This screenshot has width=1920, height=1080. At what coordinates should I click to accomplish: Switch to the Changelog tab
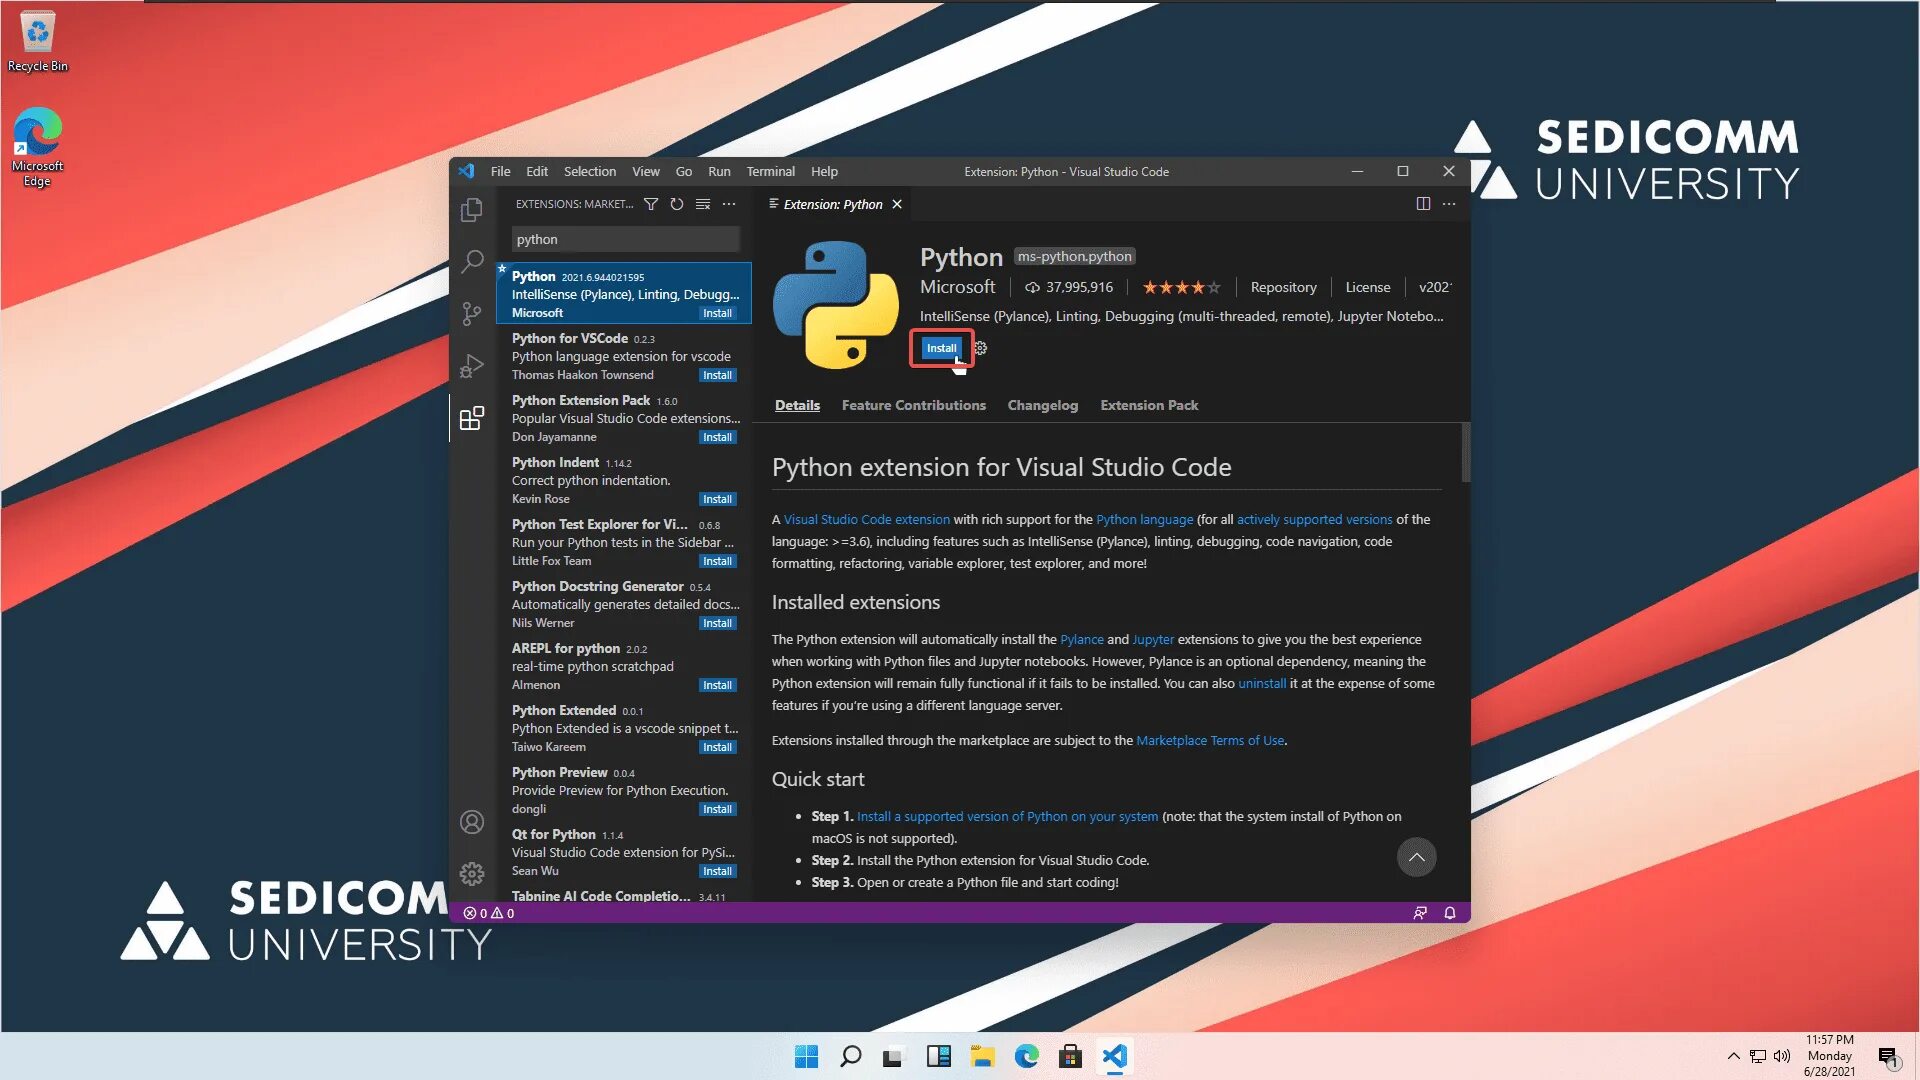click(x=1043, y=405)
